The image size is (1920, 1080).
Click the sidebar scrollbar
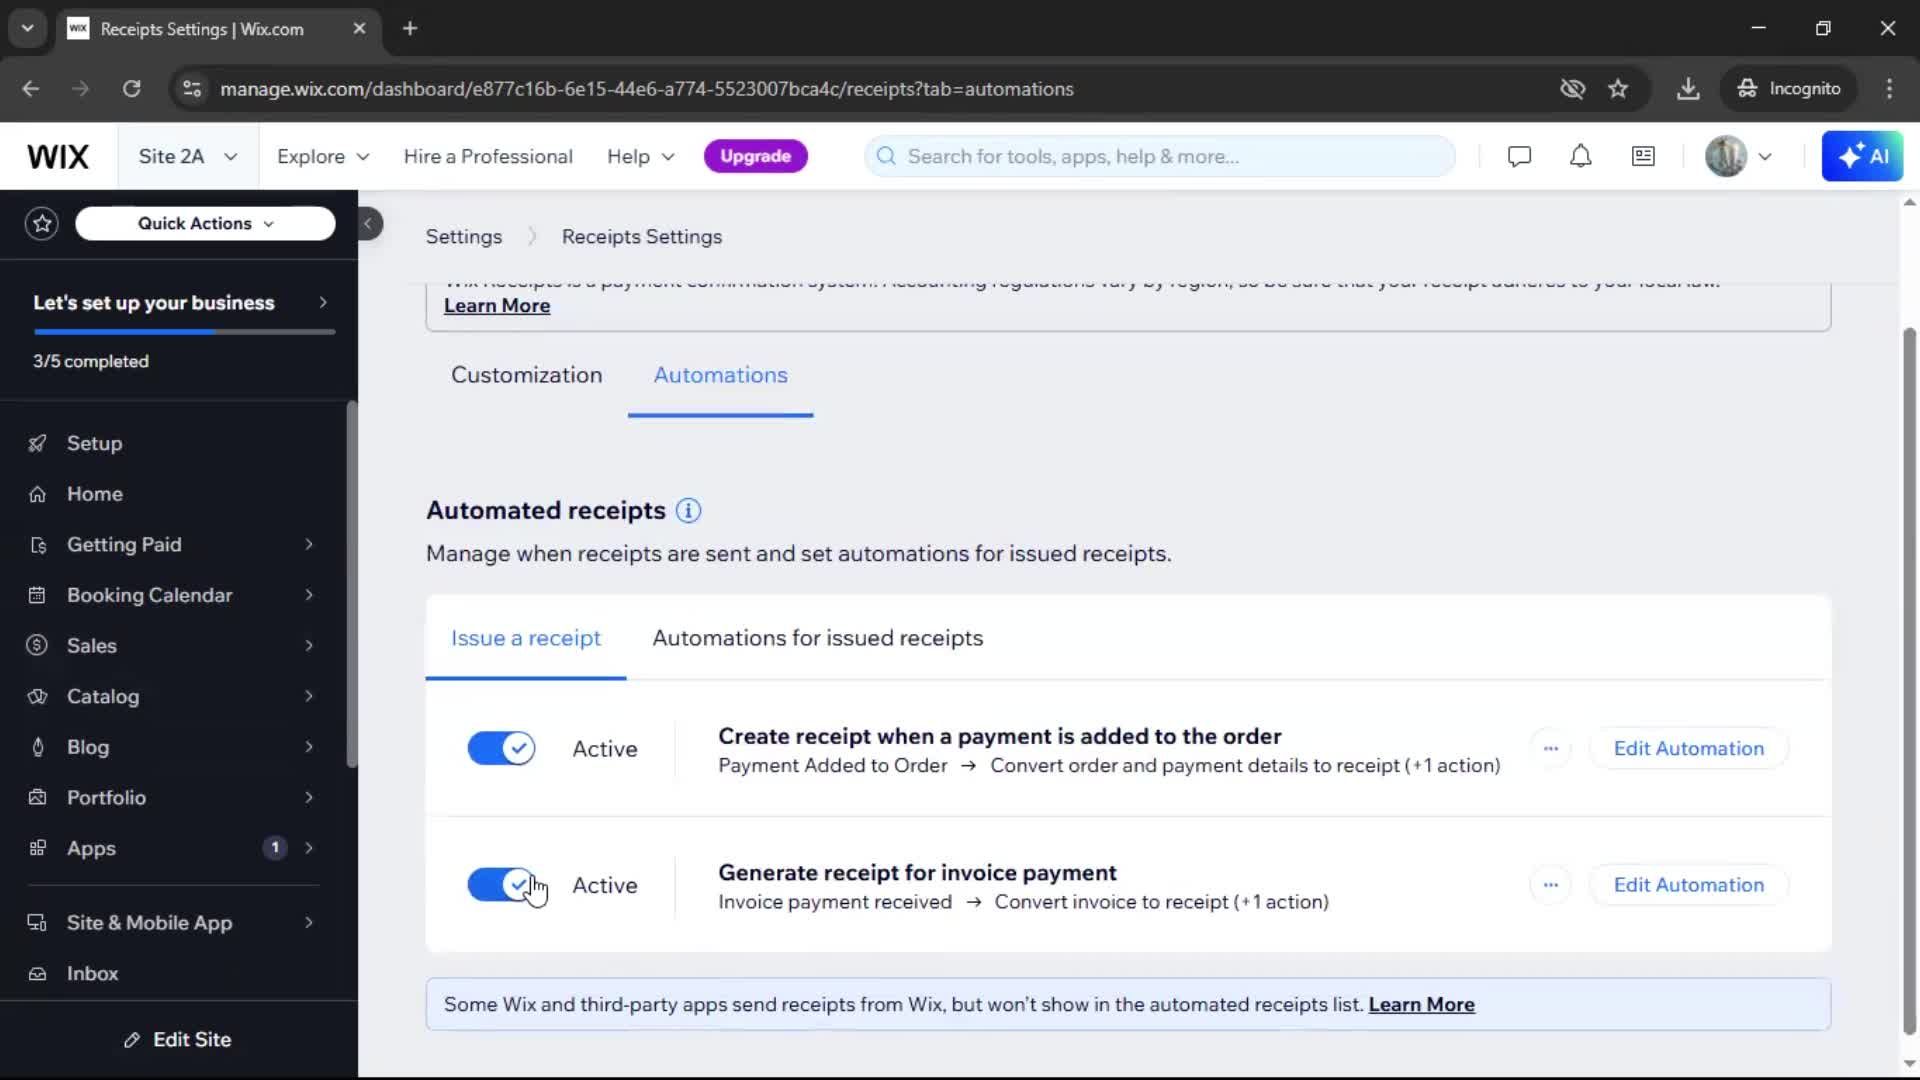click(x=351, y=585)
